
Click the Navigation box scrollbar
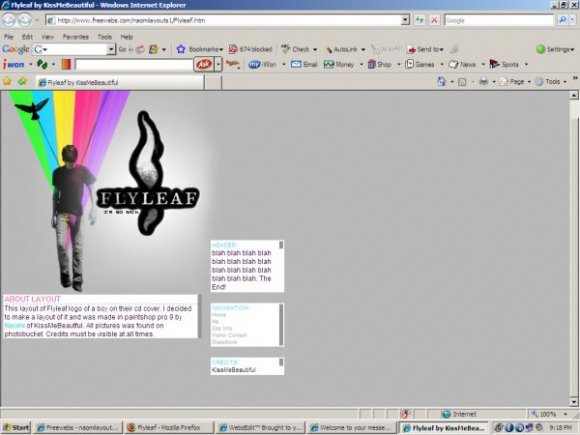[281, 325]
